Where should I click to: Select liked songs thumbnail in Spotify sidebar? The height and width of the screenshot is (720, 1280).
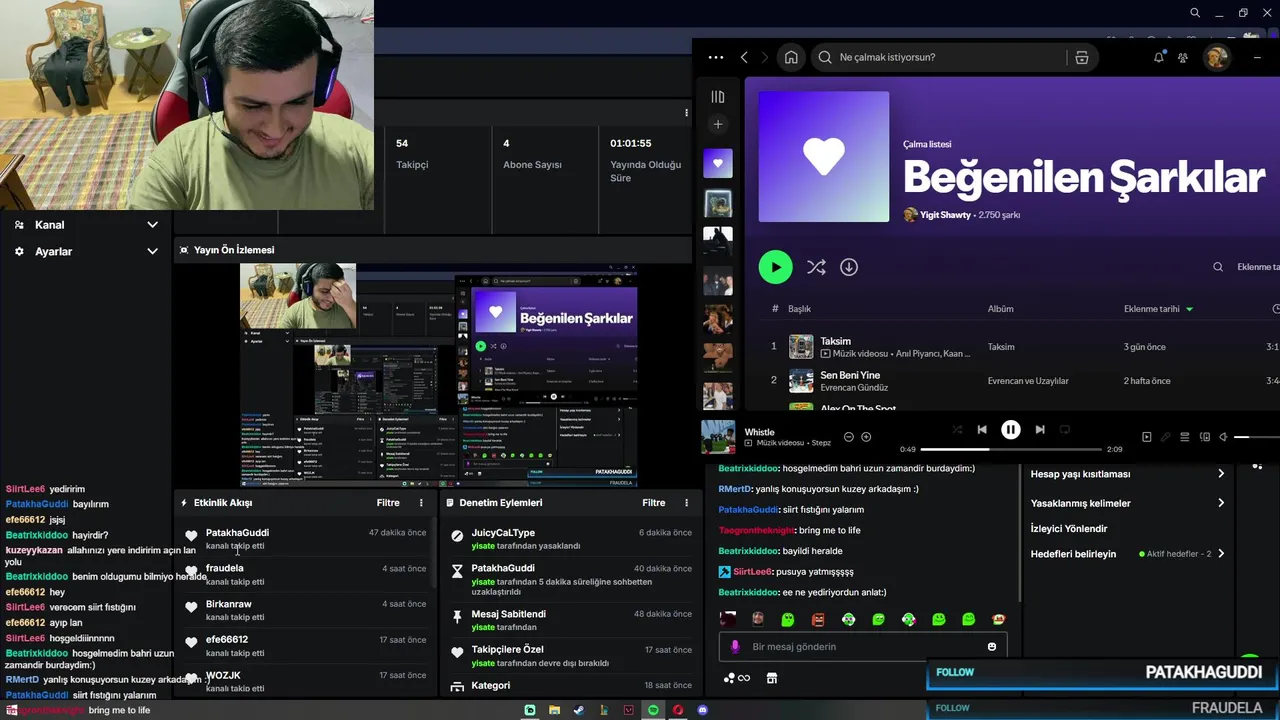[x=717, y=163]
